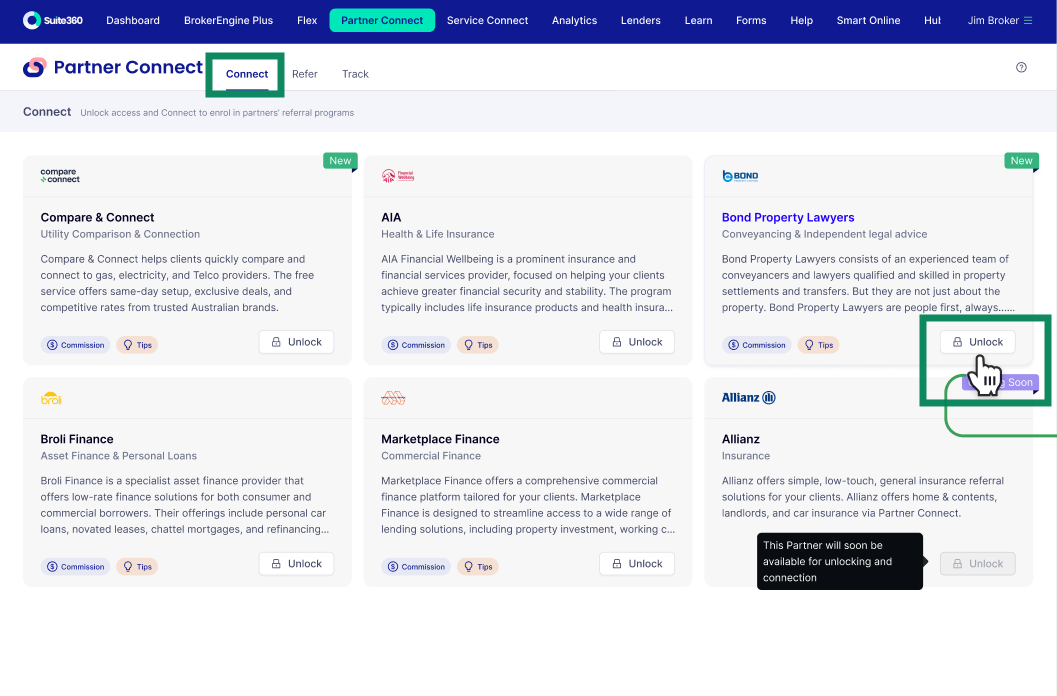Switch to the Refer tab

point(305,74)
